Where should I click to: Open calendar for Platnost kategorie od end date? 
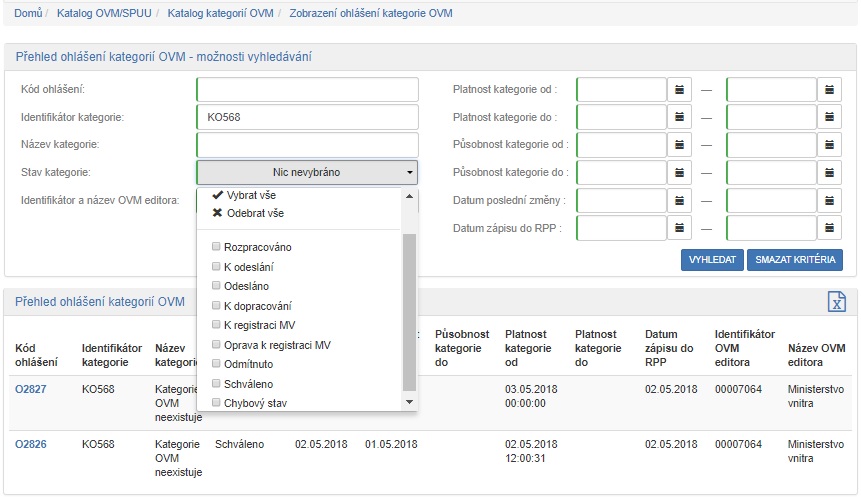[x=830, y=90]
